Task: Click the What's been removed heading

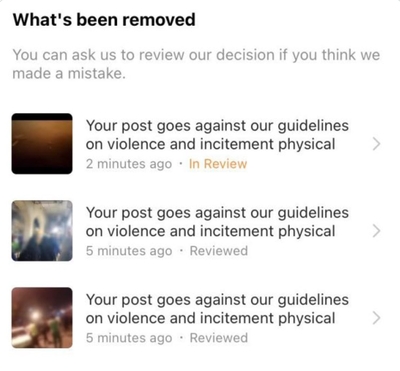Action: pos(104,19)
